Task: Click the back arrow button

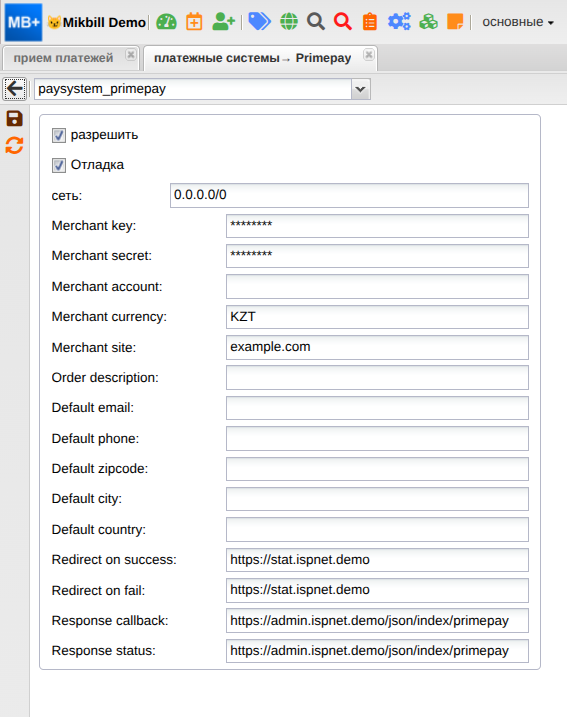Action: pos(15,89)
